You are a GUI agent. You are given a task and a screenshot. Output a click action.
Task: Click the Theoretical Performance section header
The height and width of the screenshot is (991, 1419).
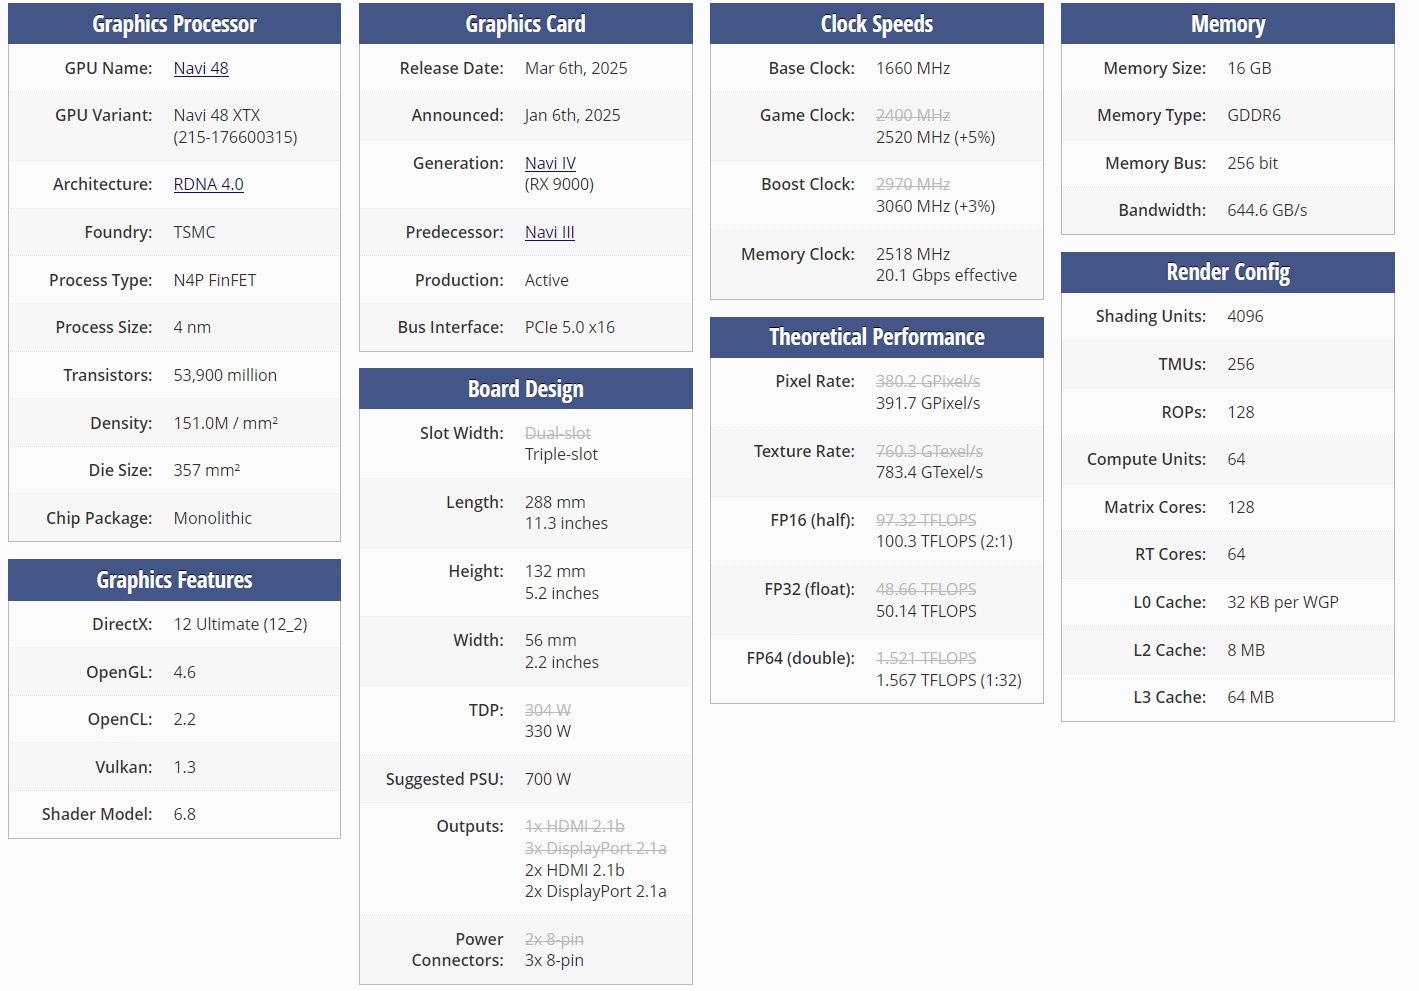point(877,337)
